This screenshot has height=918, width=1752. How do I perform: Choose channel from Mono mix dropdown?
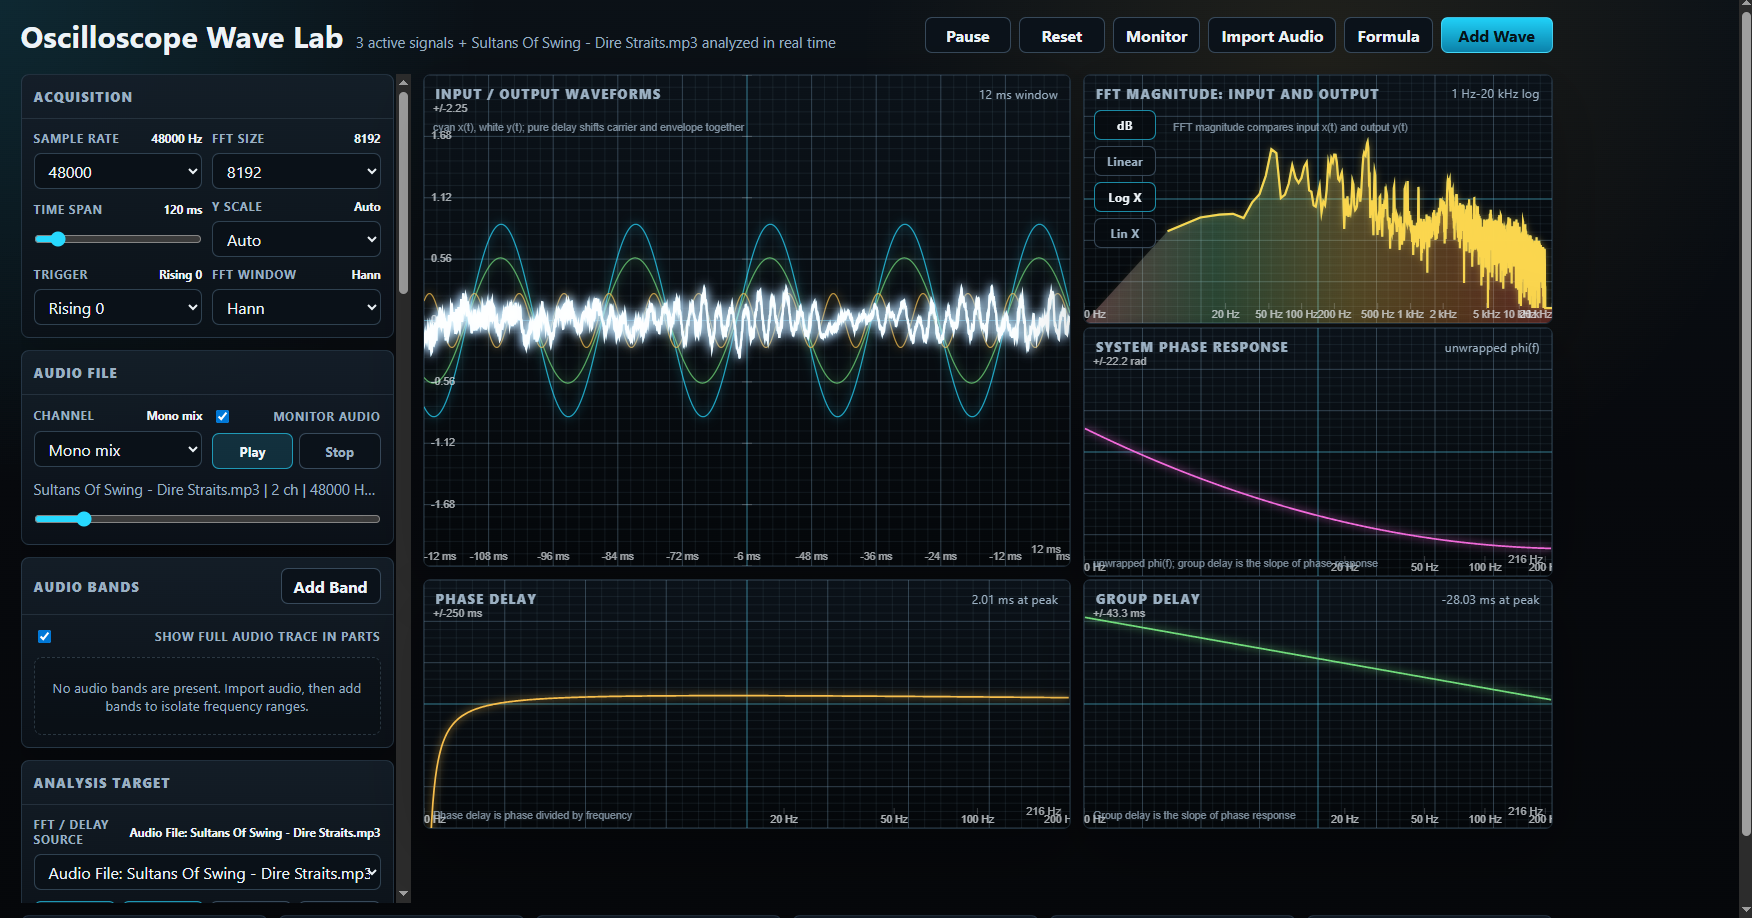tap(118, 450)
